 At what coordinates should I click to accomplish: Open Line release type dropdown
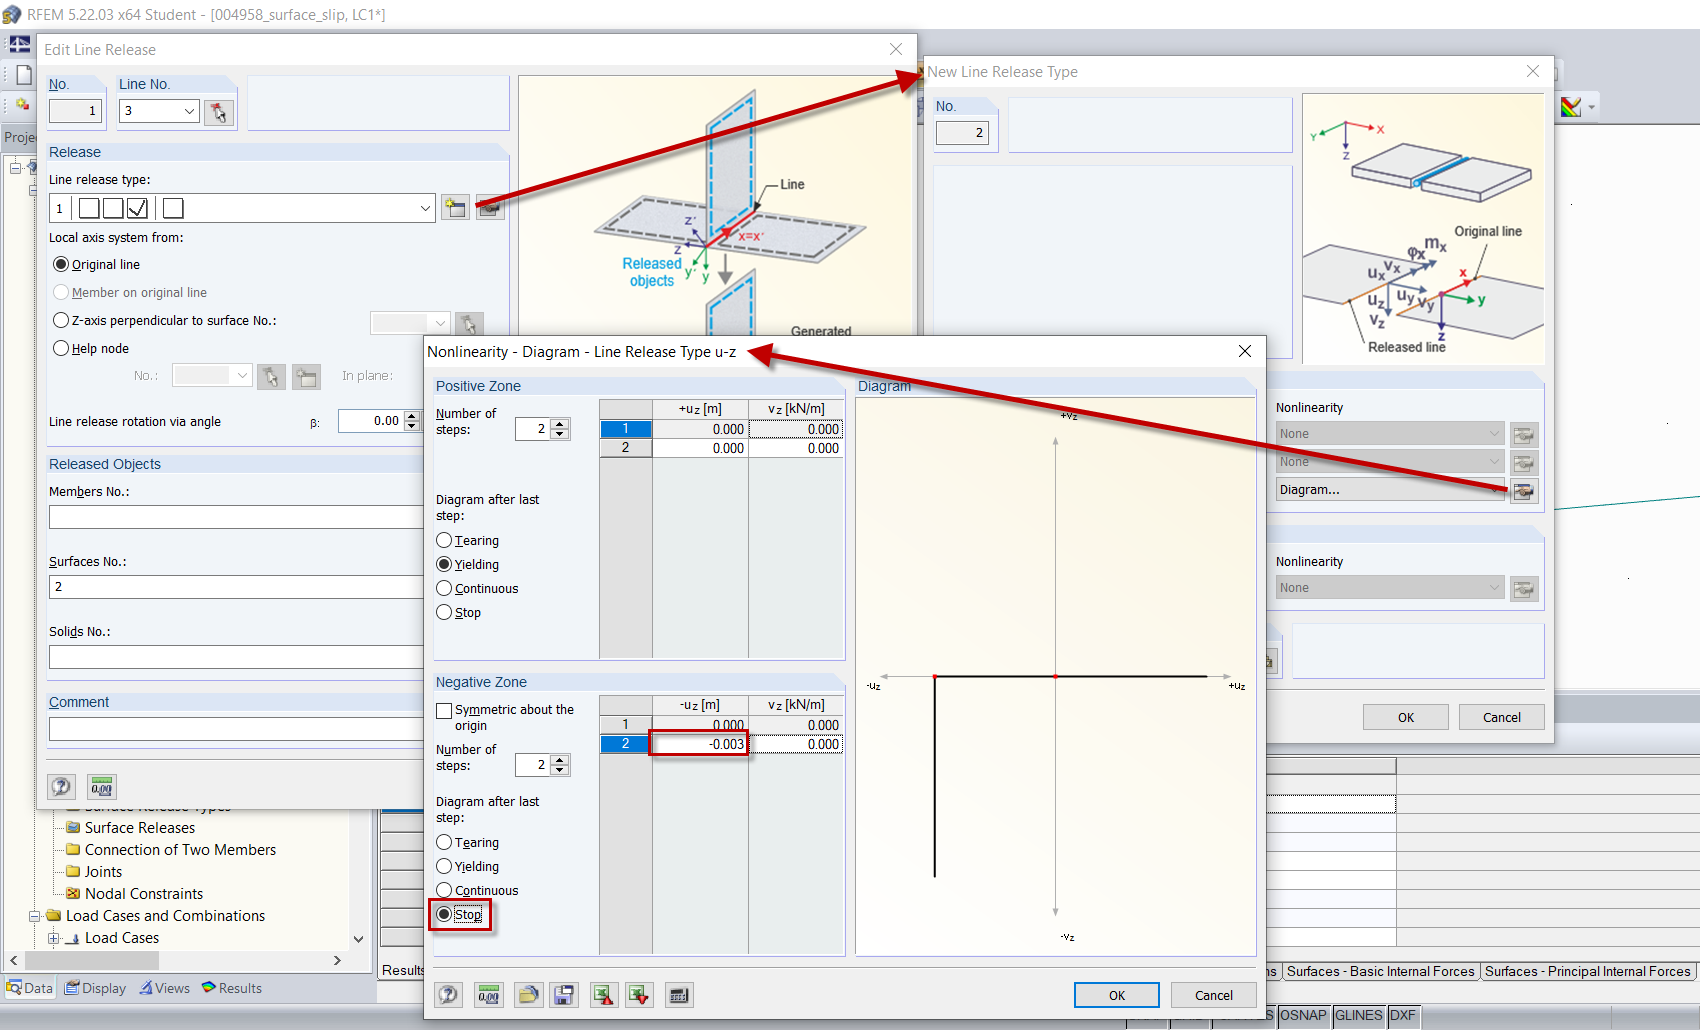425,208
